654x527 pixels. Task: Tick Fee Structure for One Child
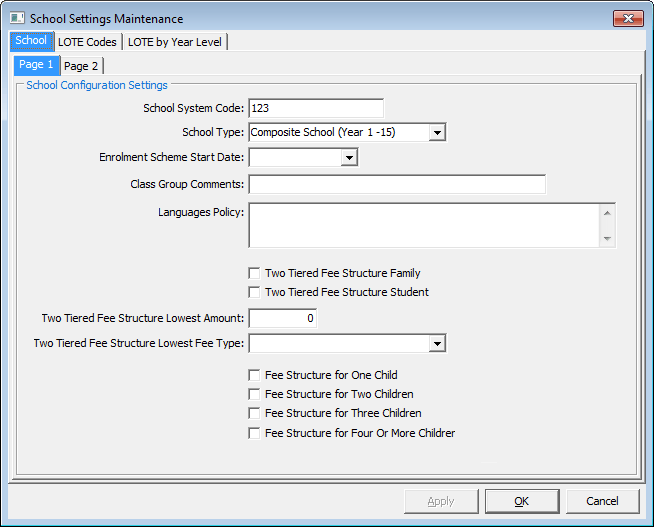point(254,375)
